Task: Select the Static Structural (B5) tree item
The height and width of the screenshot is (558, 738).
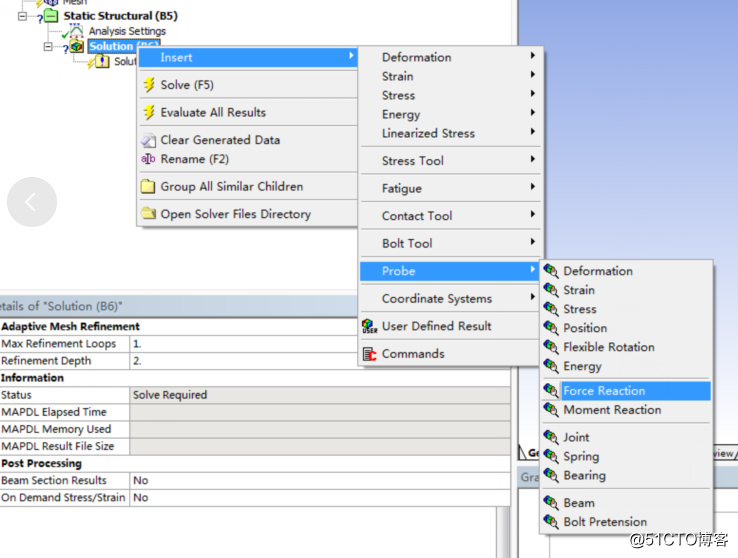Action: [120, 16]
